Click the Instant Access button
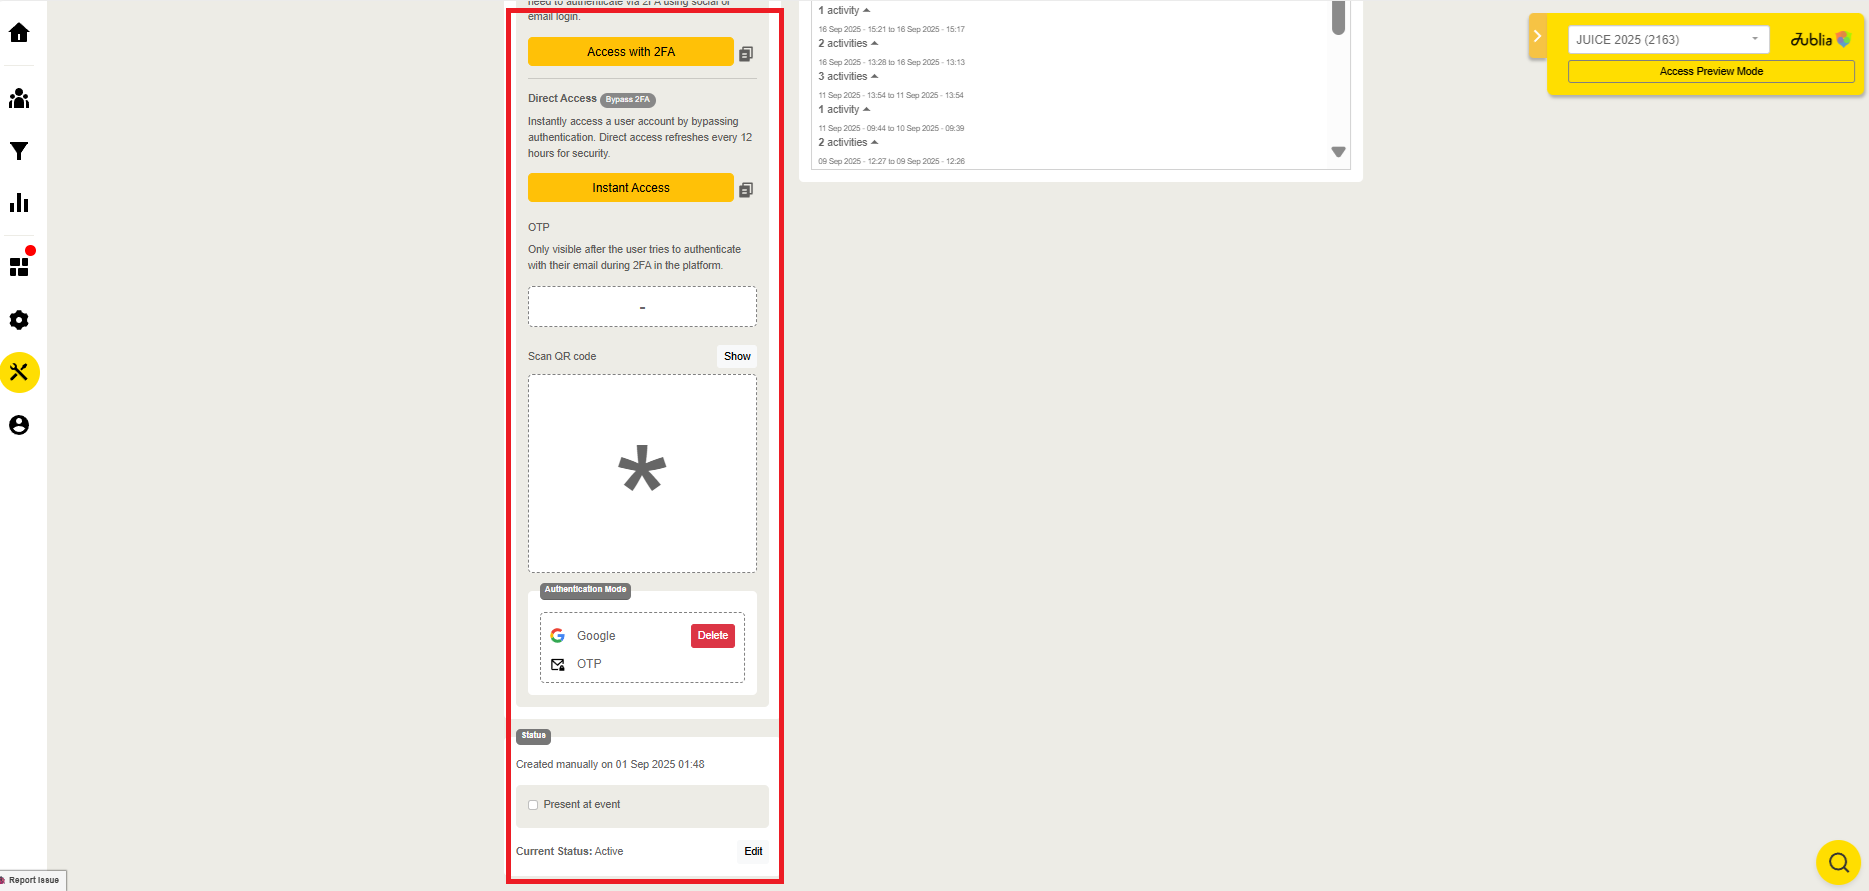The image size is (1869, 891). (x=631, y=188)
